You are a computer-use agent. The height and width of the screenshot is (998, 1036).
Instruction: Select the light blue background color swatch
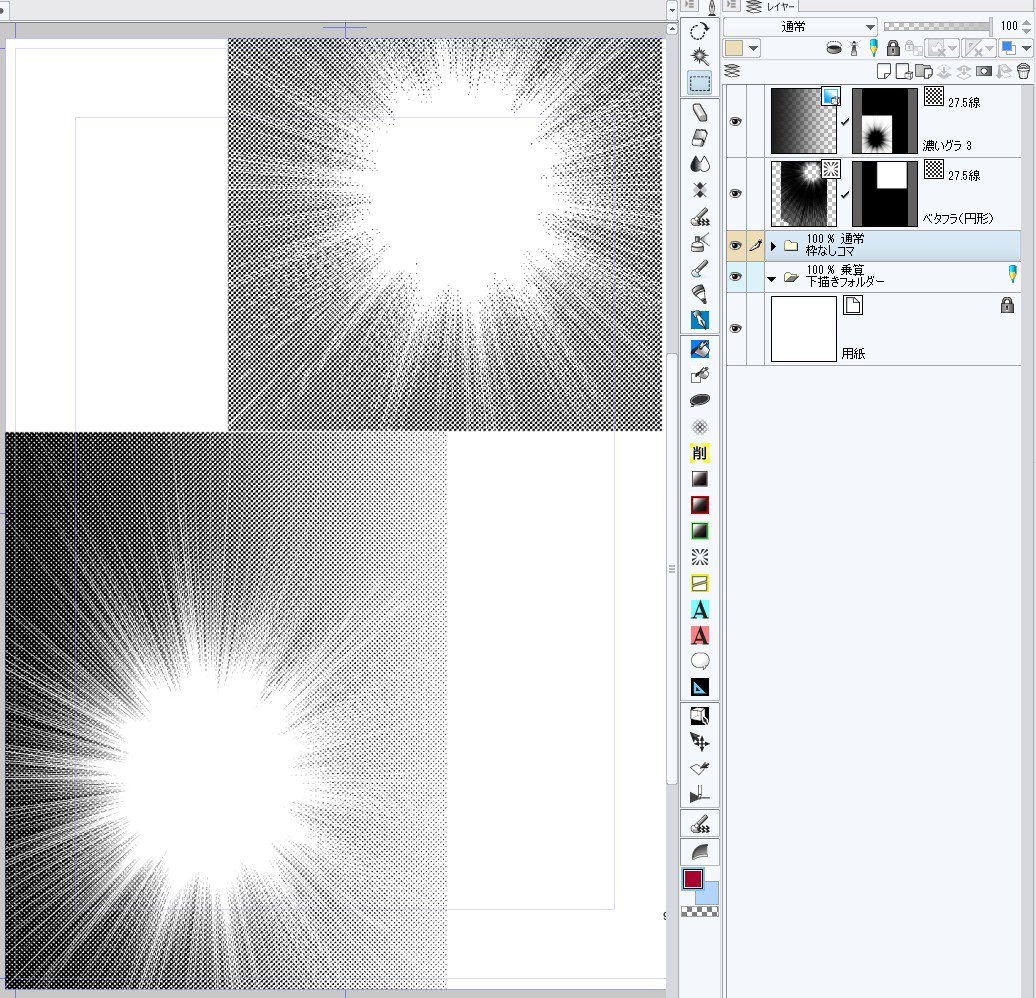tap(709, 894)
